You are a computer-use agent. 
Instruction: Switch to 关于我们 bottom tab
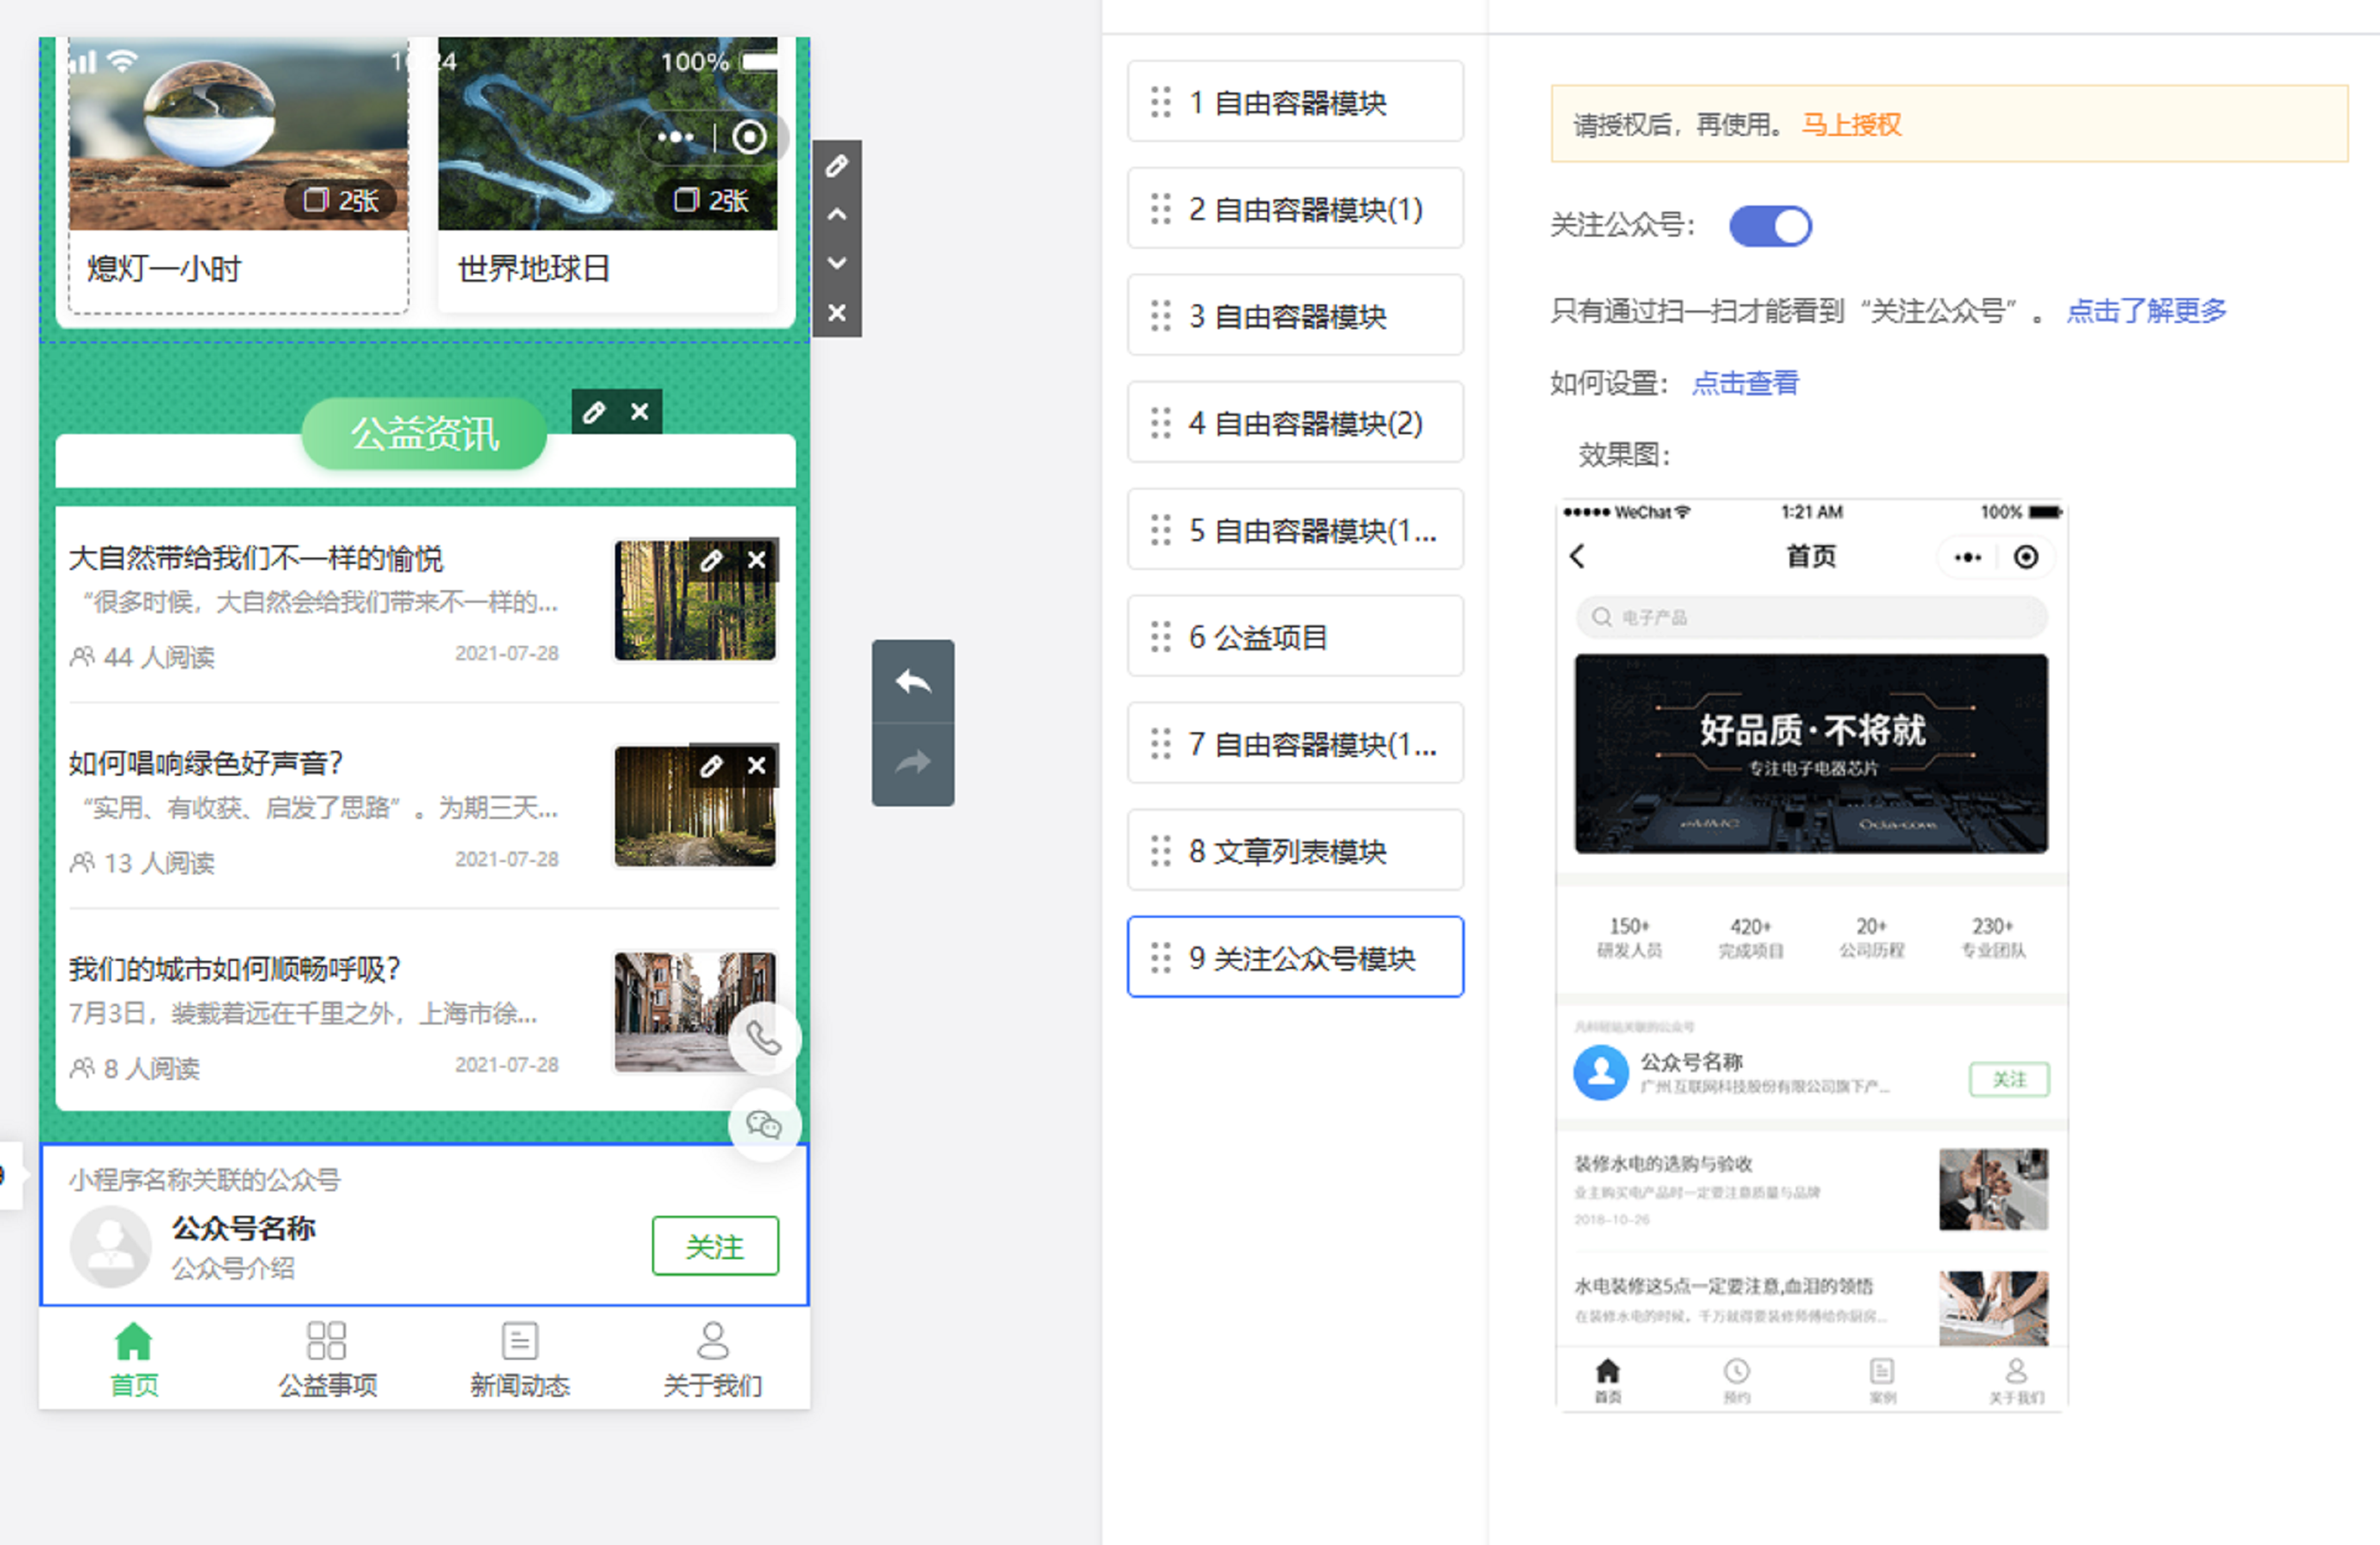pos(712,1358)
